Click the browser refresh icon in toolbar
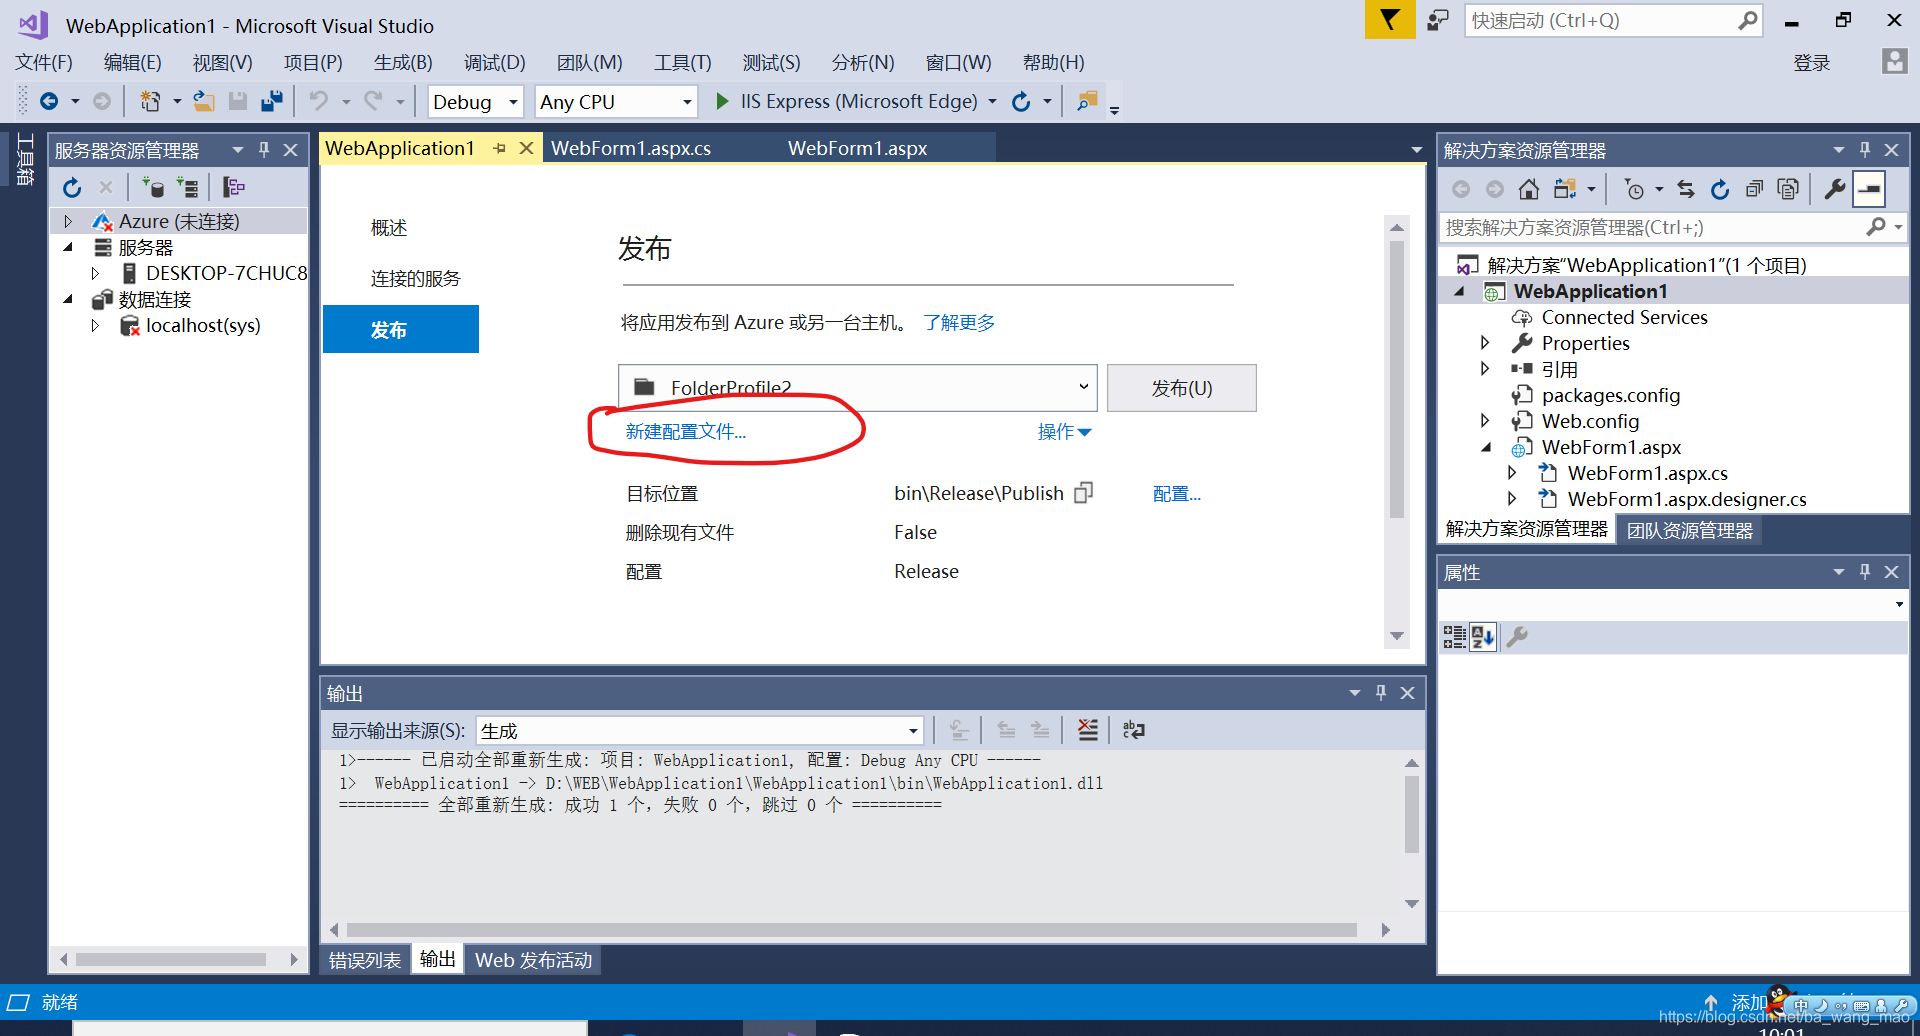1920x1036 pixels. coord(1021,101)
